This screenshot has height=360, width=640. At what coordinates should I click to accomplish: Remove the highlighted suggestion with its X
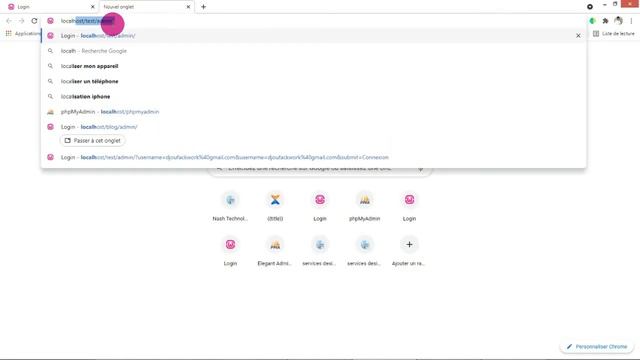(x=578, y=36)
